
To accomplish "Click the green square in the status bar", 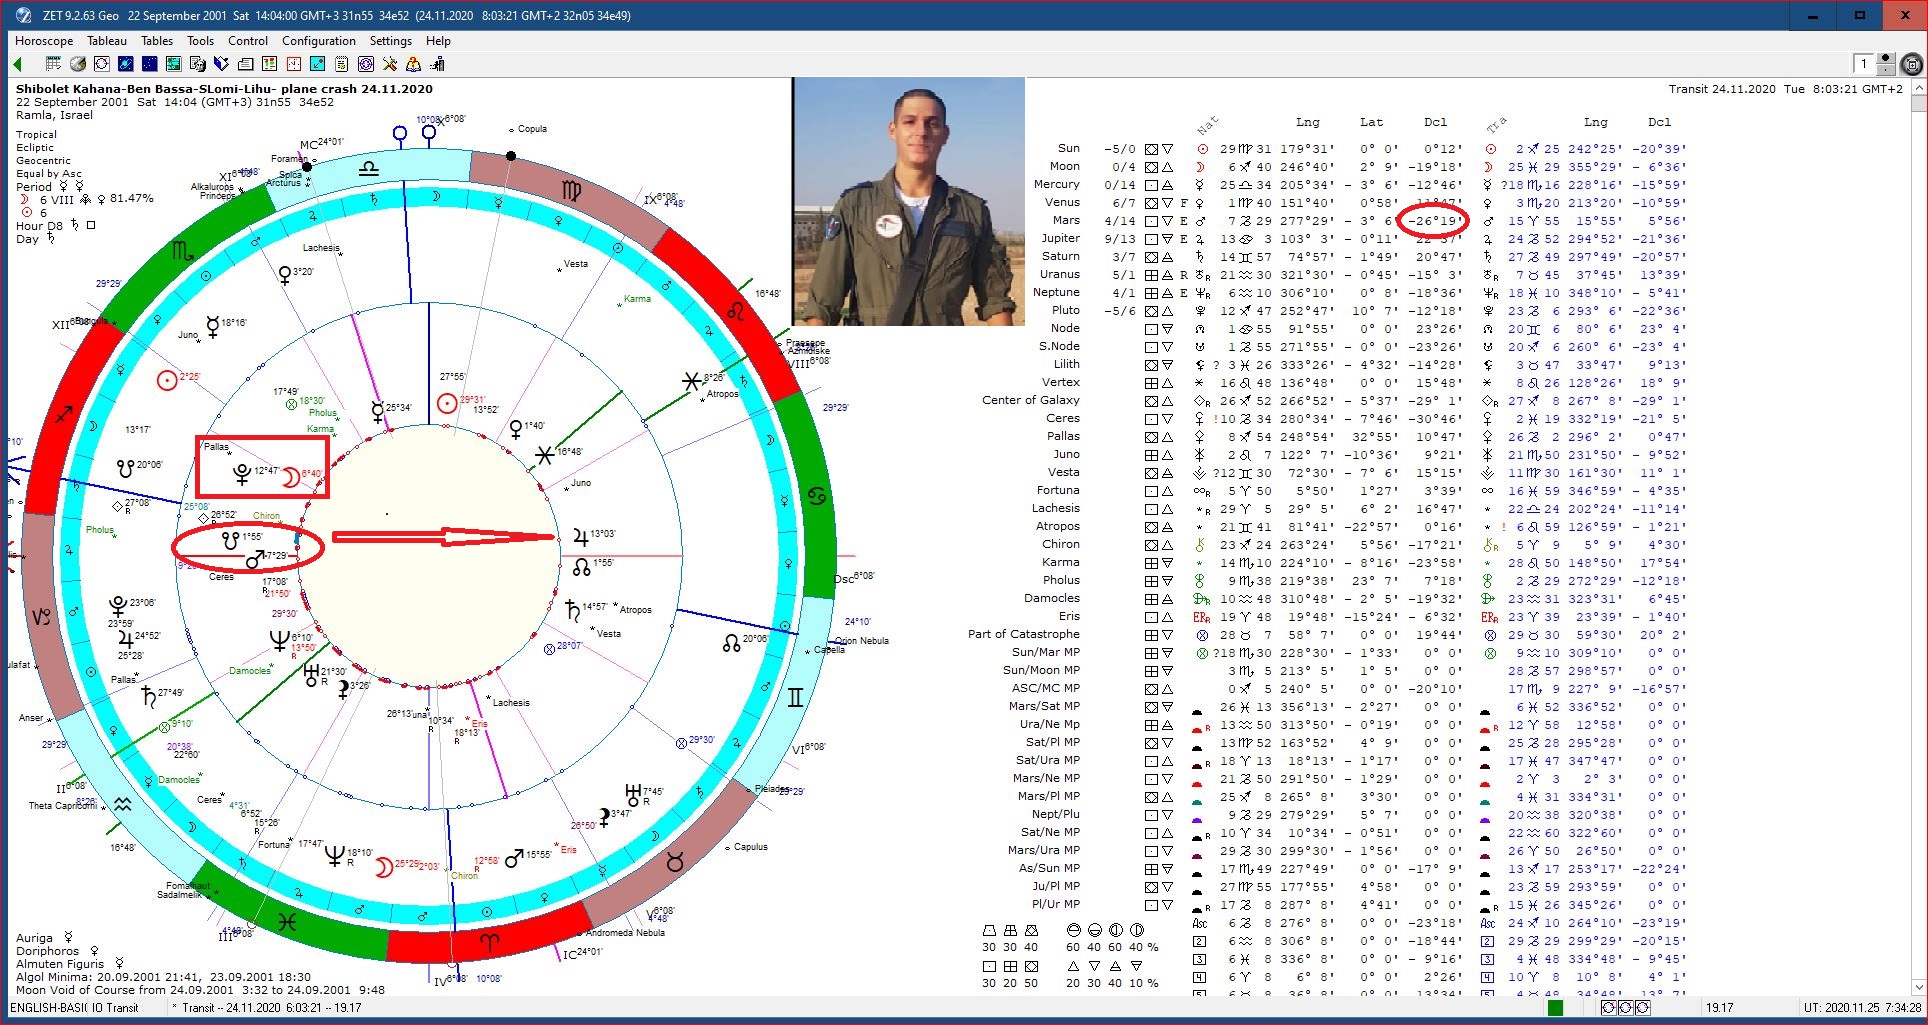I will (1555, 1008).
